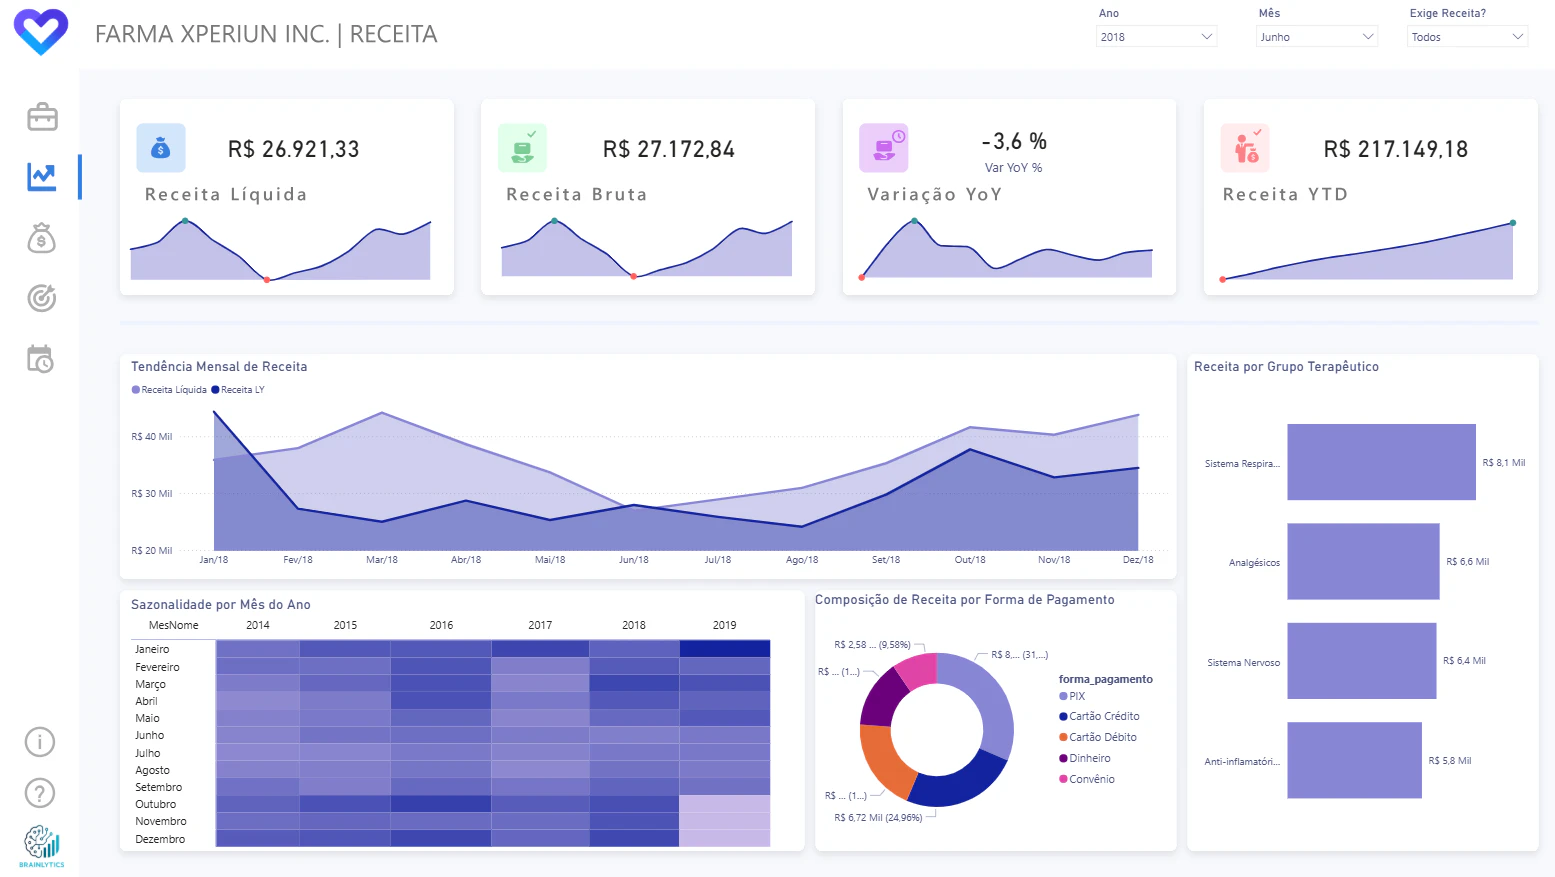Viewport: 1555px width, 877px height.
Task: Click the Receita Bruta card icon
Action: [x=522, y=148]
